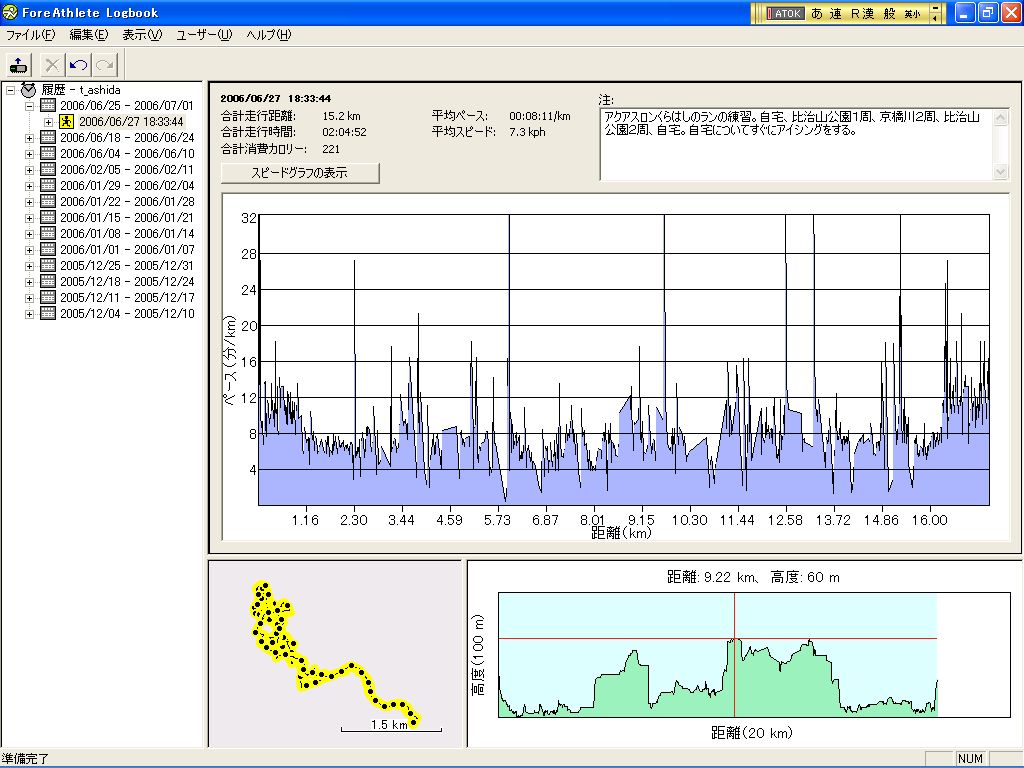Image resolution: width=1024 pixels, height=768 pixels.
Task: Click calendar icon for week 2006/01/08 - 2006/01/14
Action: point(48,233)
